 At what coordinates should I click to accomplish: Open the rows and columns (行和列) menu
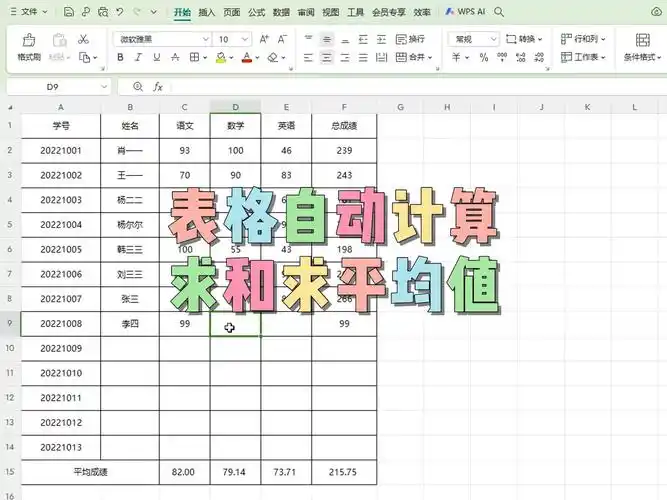point(583,39)
